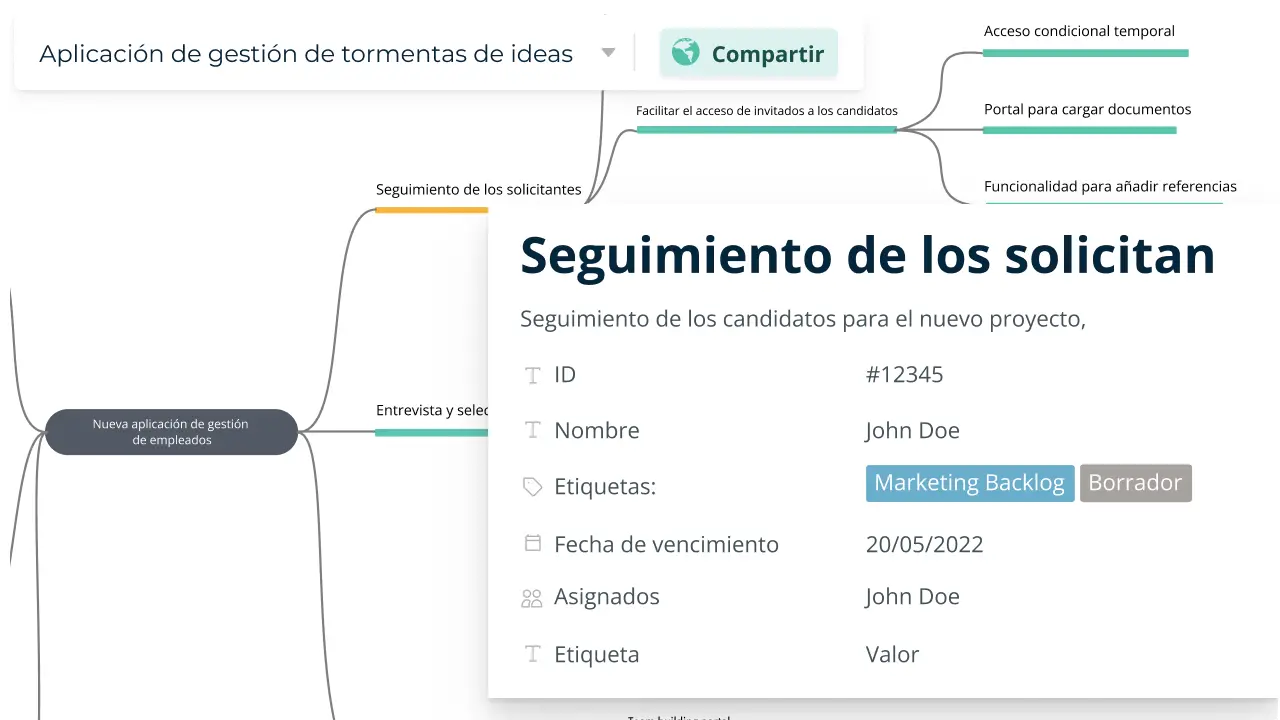Click the Nombre value 'John Doe'
Image resolution: width=1280 pixels, height=720 pixels.
[913, 431]
